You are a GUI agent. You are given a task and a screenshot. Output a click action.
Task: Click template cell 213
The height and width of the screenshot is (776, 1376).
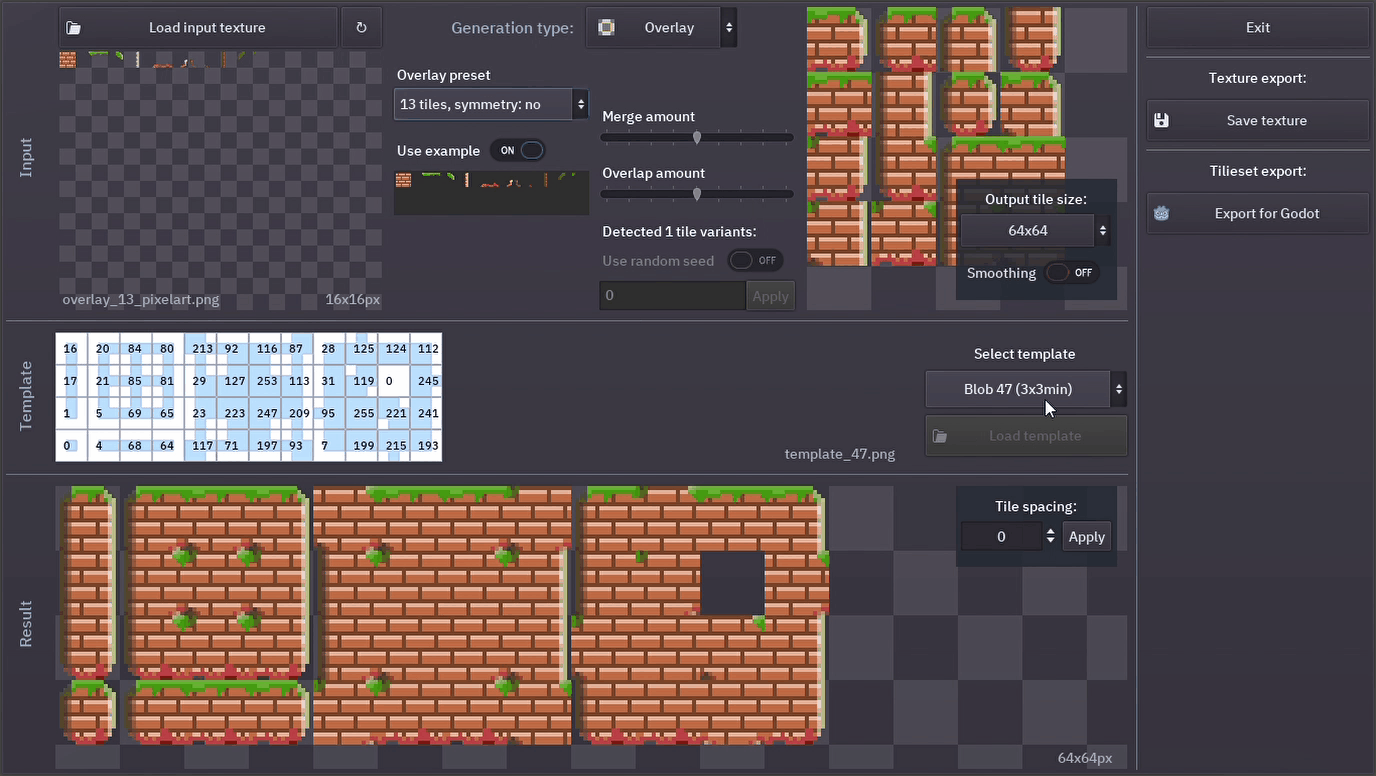click(x=202, y=349)
